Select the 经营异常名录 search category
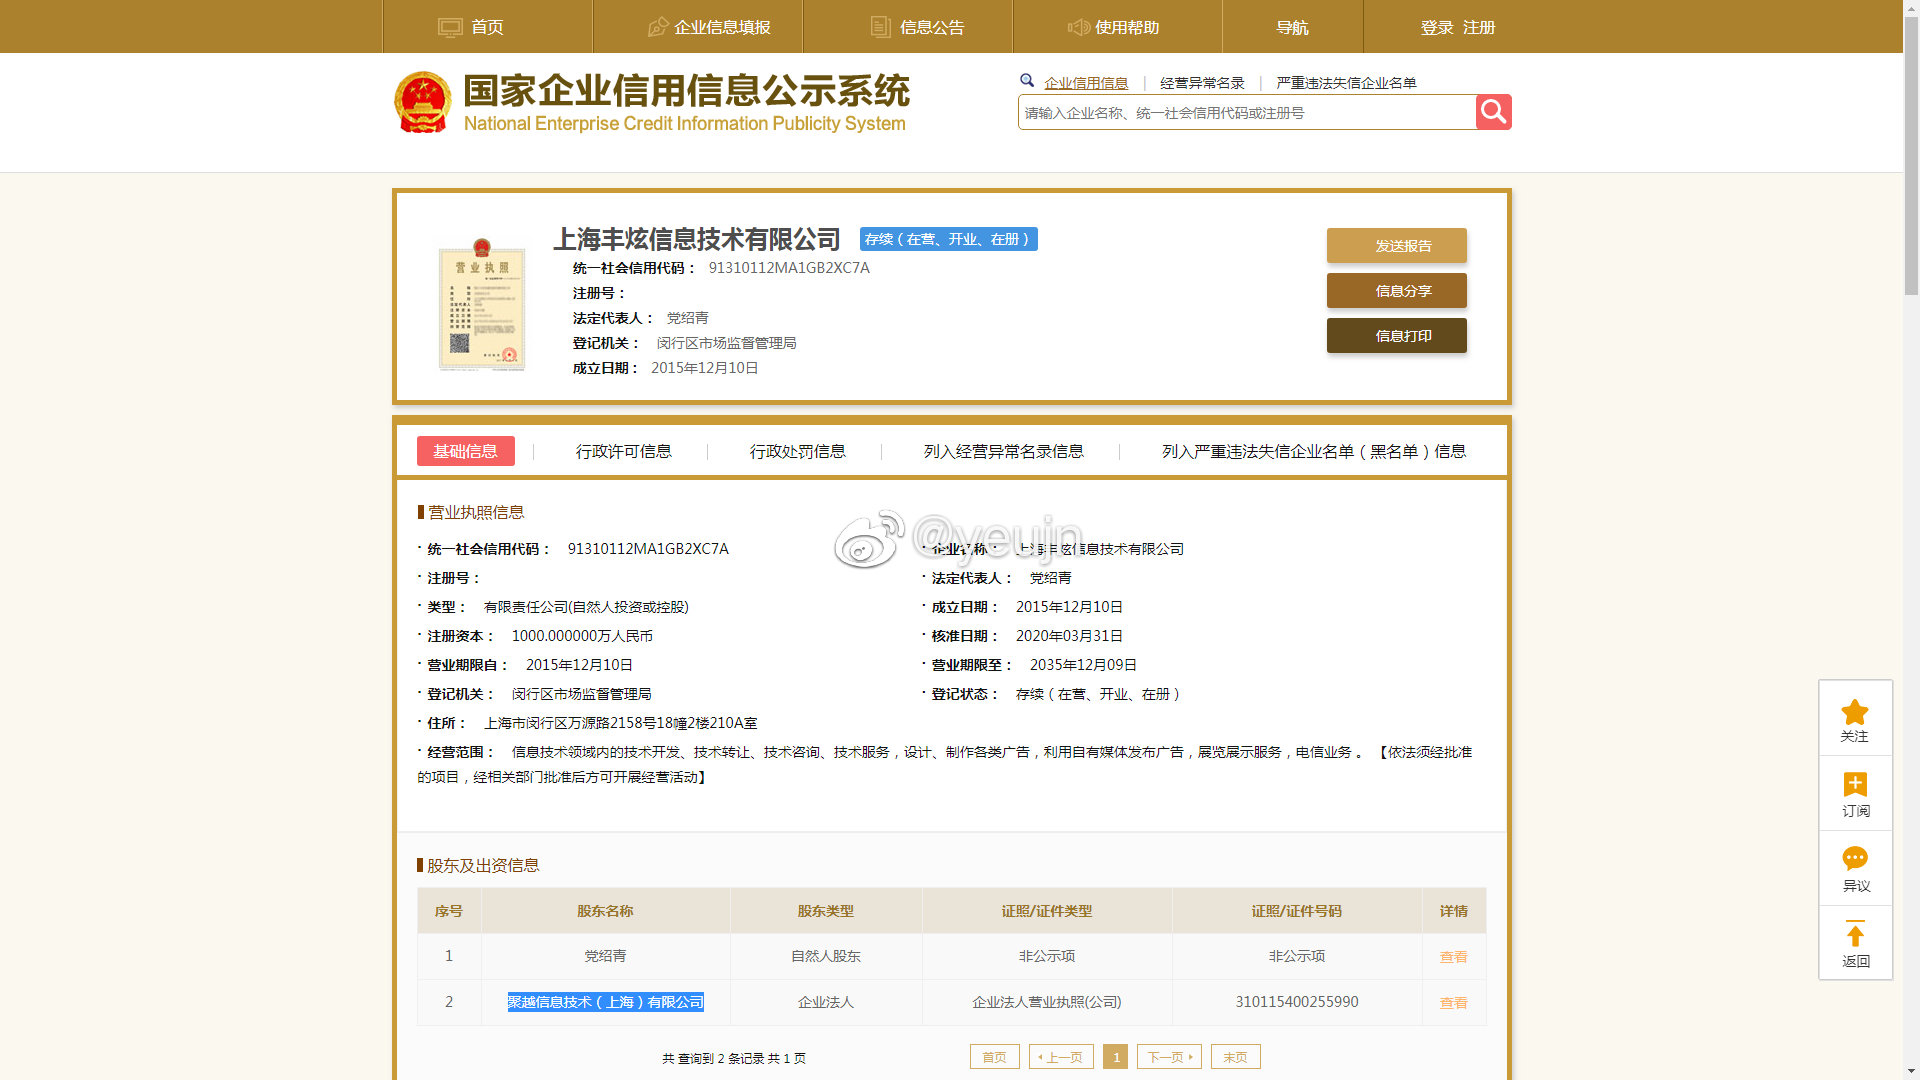1920x1080 pixels. click(1202, 83)
